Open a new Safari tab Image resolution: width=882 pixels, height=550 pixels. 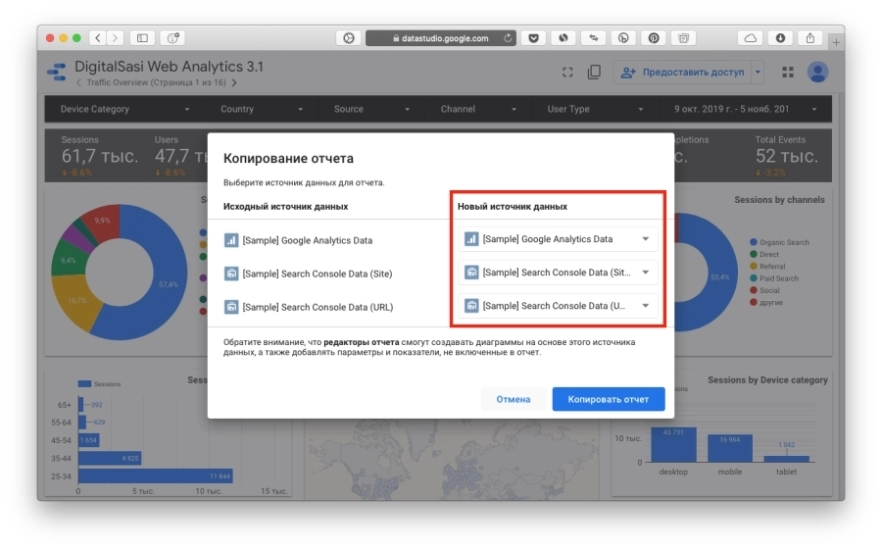pos(836,42)
